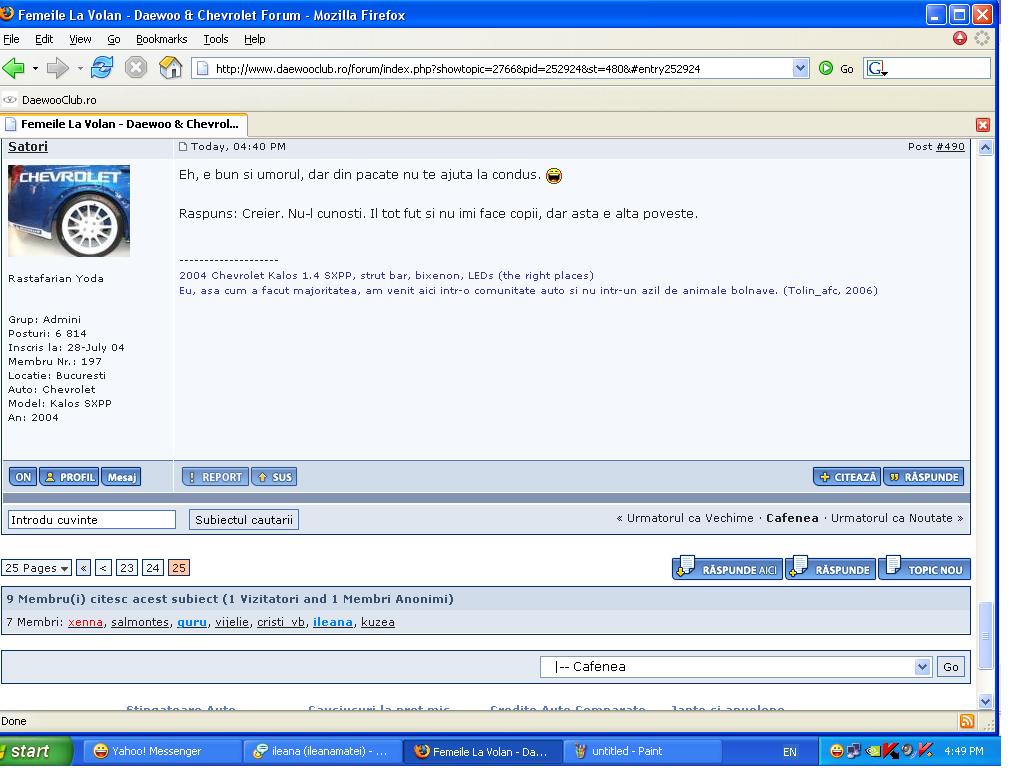Open member xenna's profile link
This screenshot has height=768, width=1024.
[x=85, y=622]
